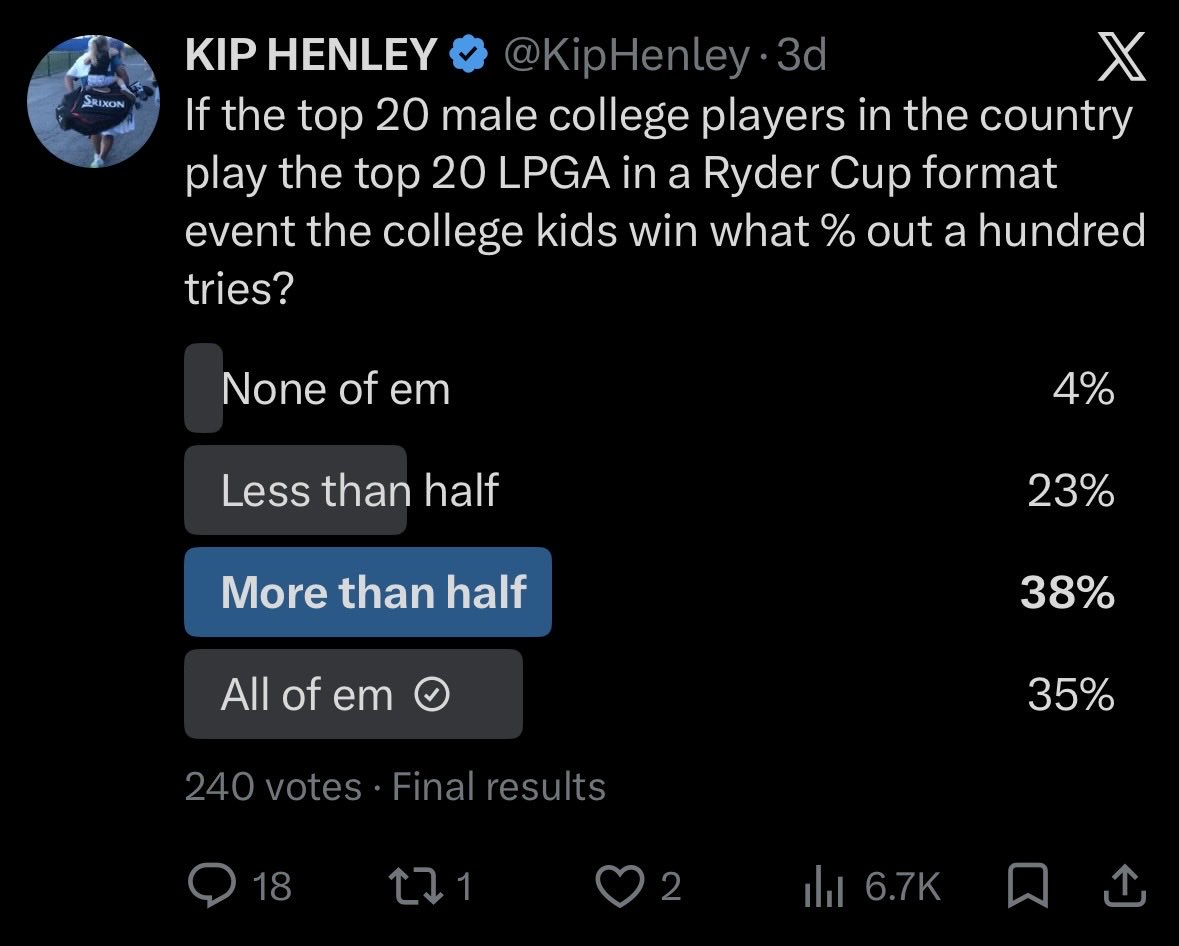Click the blue verified checkmark badge
The image size is (1179, 946).
[x=468, y=54]
